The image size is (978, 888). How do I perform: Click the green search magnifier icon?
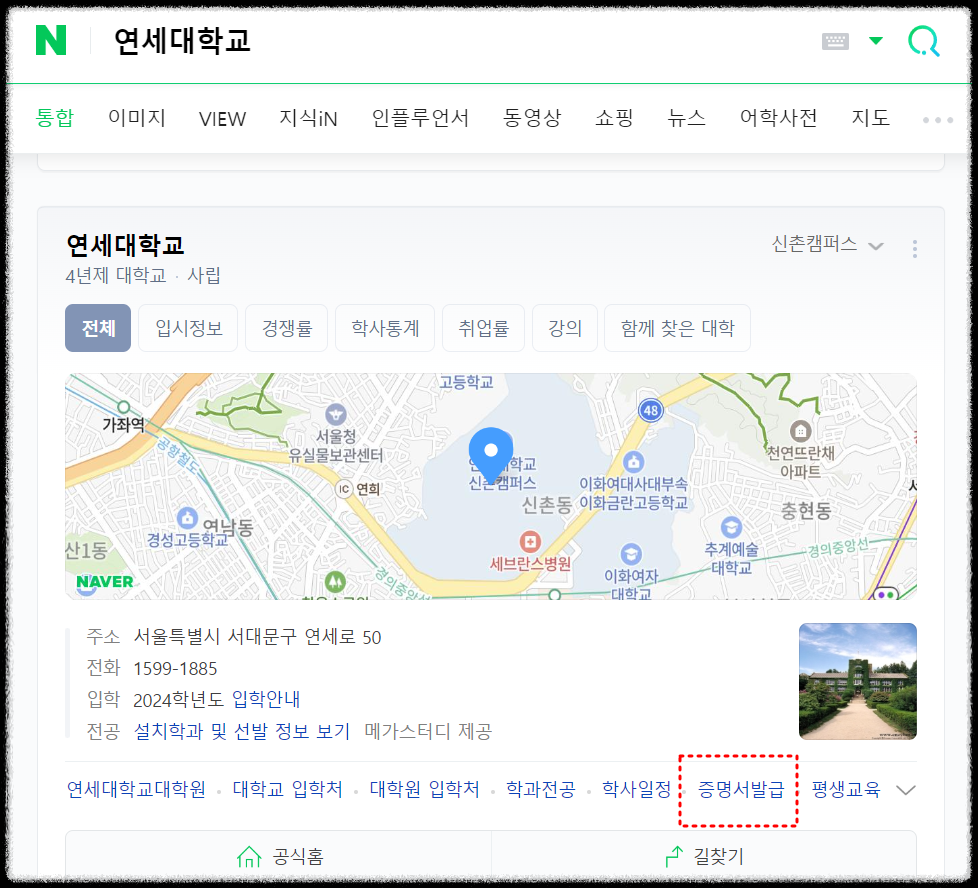click(924, 41)
